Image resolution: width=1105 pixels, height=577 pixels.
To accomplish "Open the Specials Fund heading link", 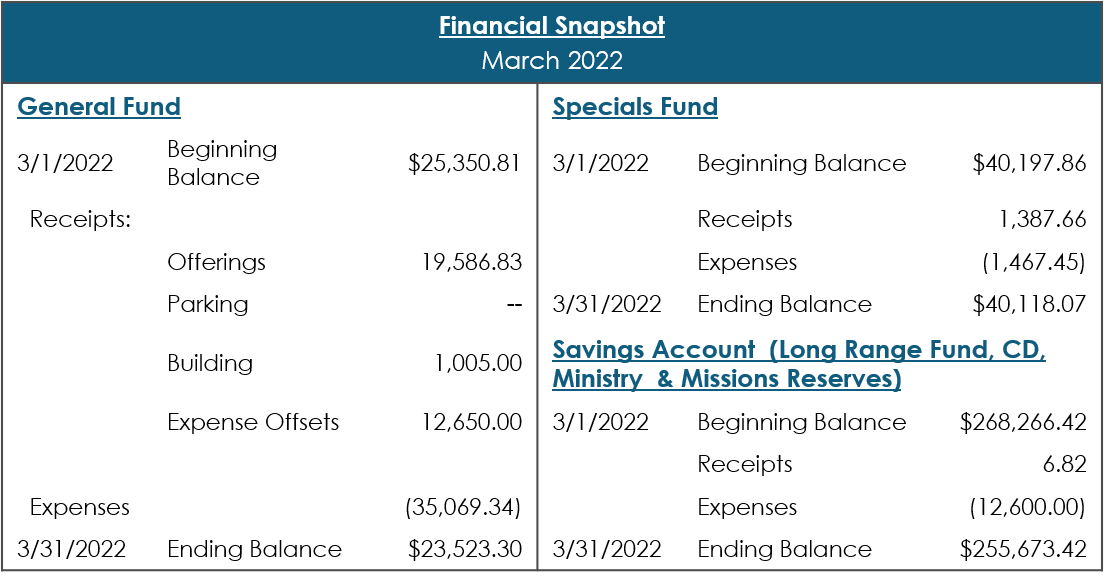I will [x=635, y=107].
